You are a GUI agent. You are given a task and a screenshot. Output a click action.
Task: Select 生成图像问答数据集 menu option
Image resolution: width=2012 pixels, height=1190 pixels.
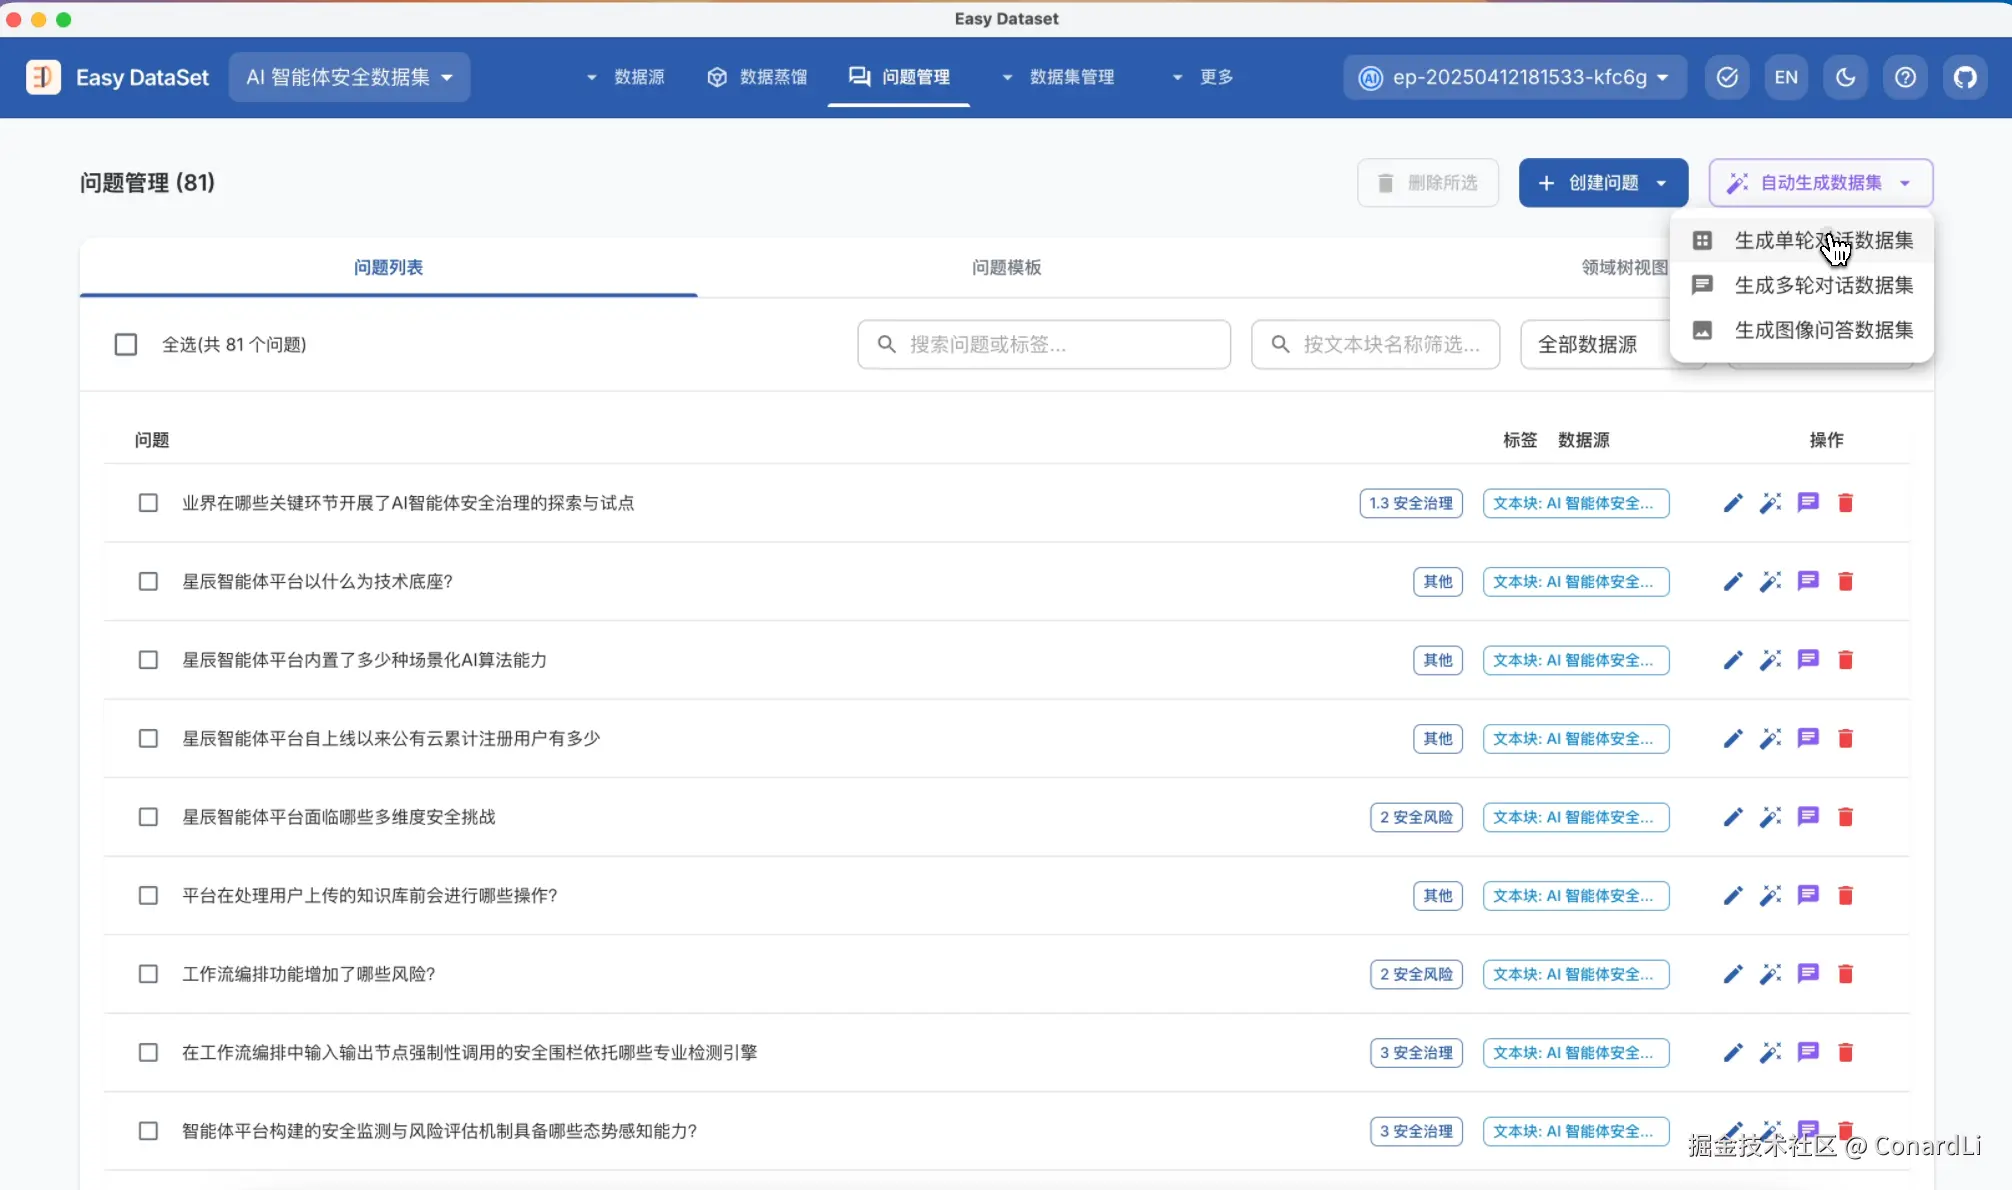(1822, 330)
